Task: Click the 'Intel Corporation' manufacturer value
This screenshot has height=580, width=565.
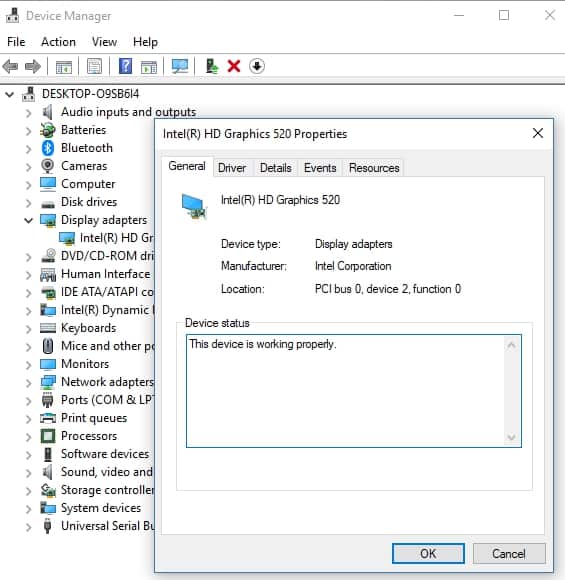Action: pyautogui.click(x=353, y=266)
